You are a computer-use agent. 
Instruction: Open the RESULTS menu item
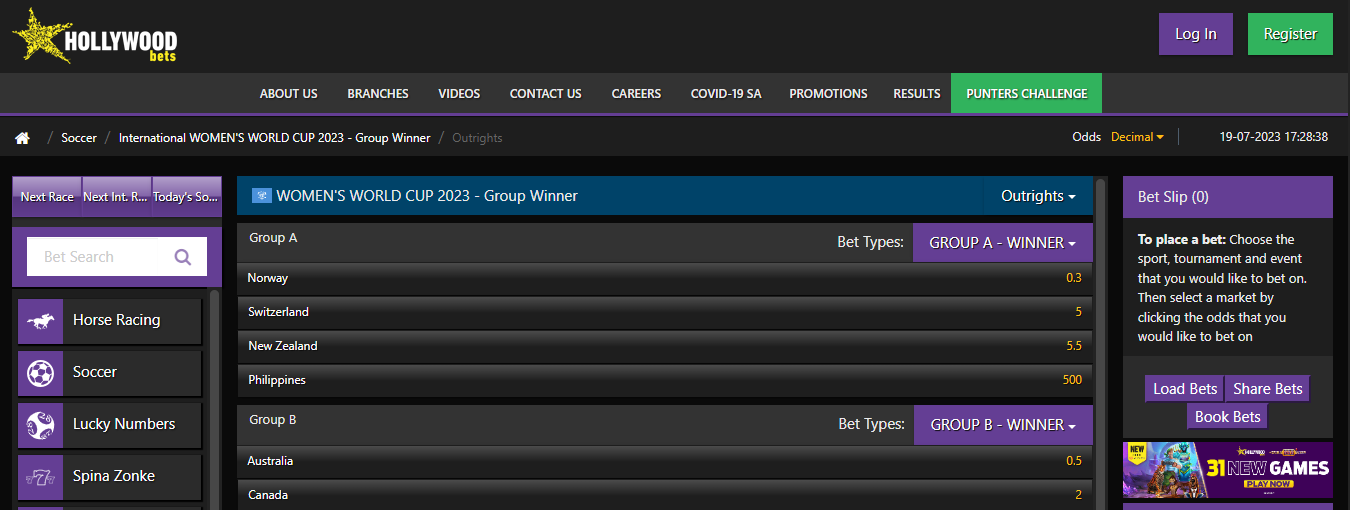click(917, 94)
